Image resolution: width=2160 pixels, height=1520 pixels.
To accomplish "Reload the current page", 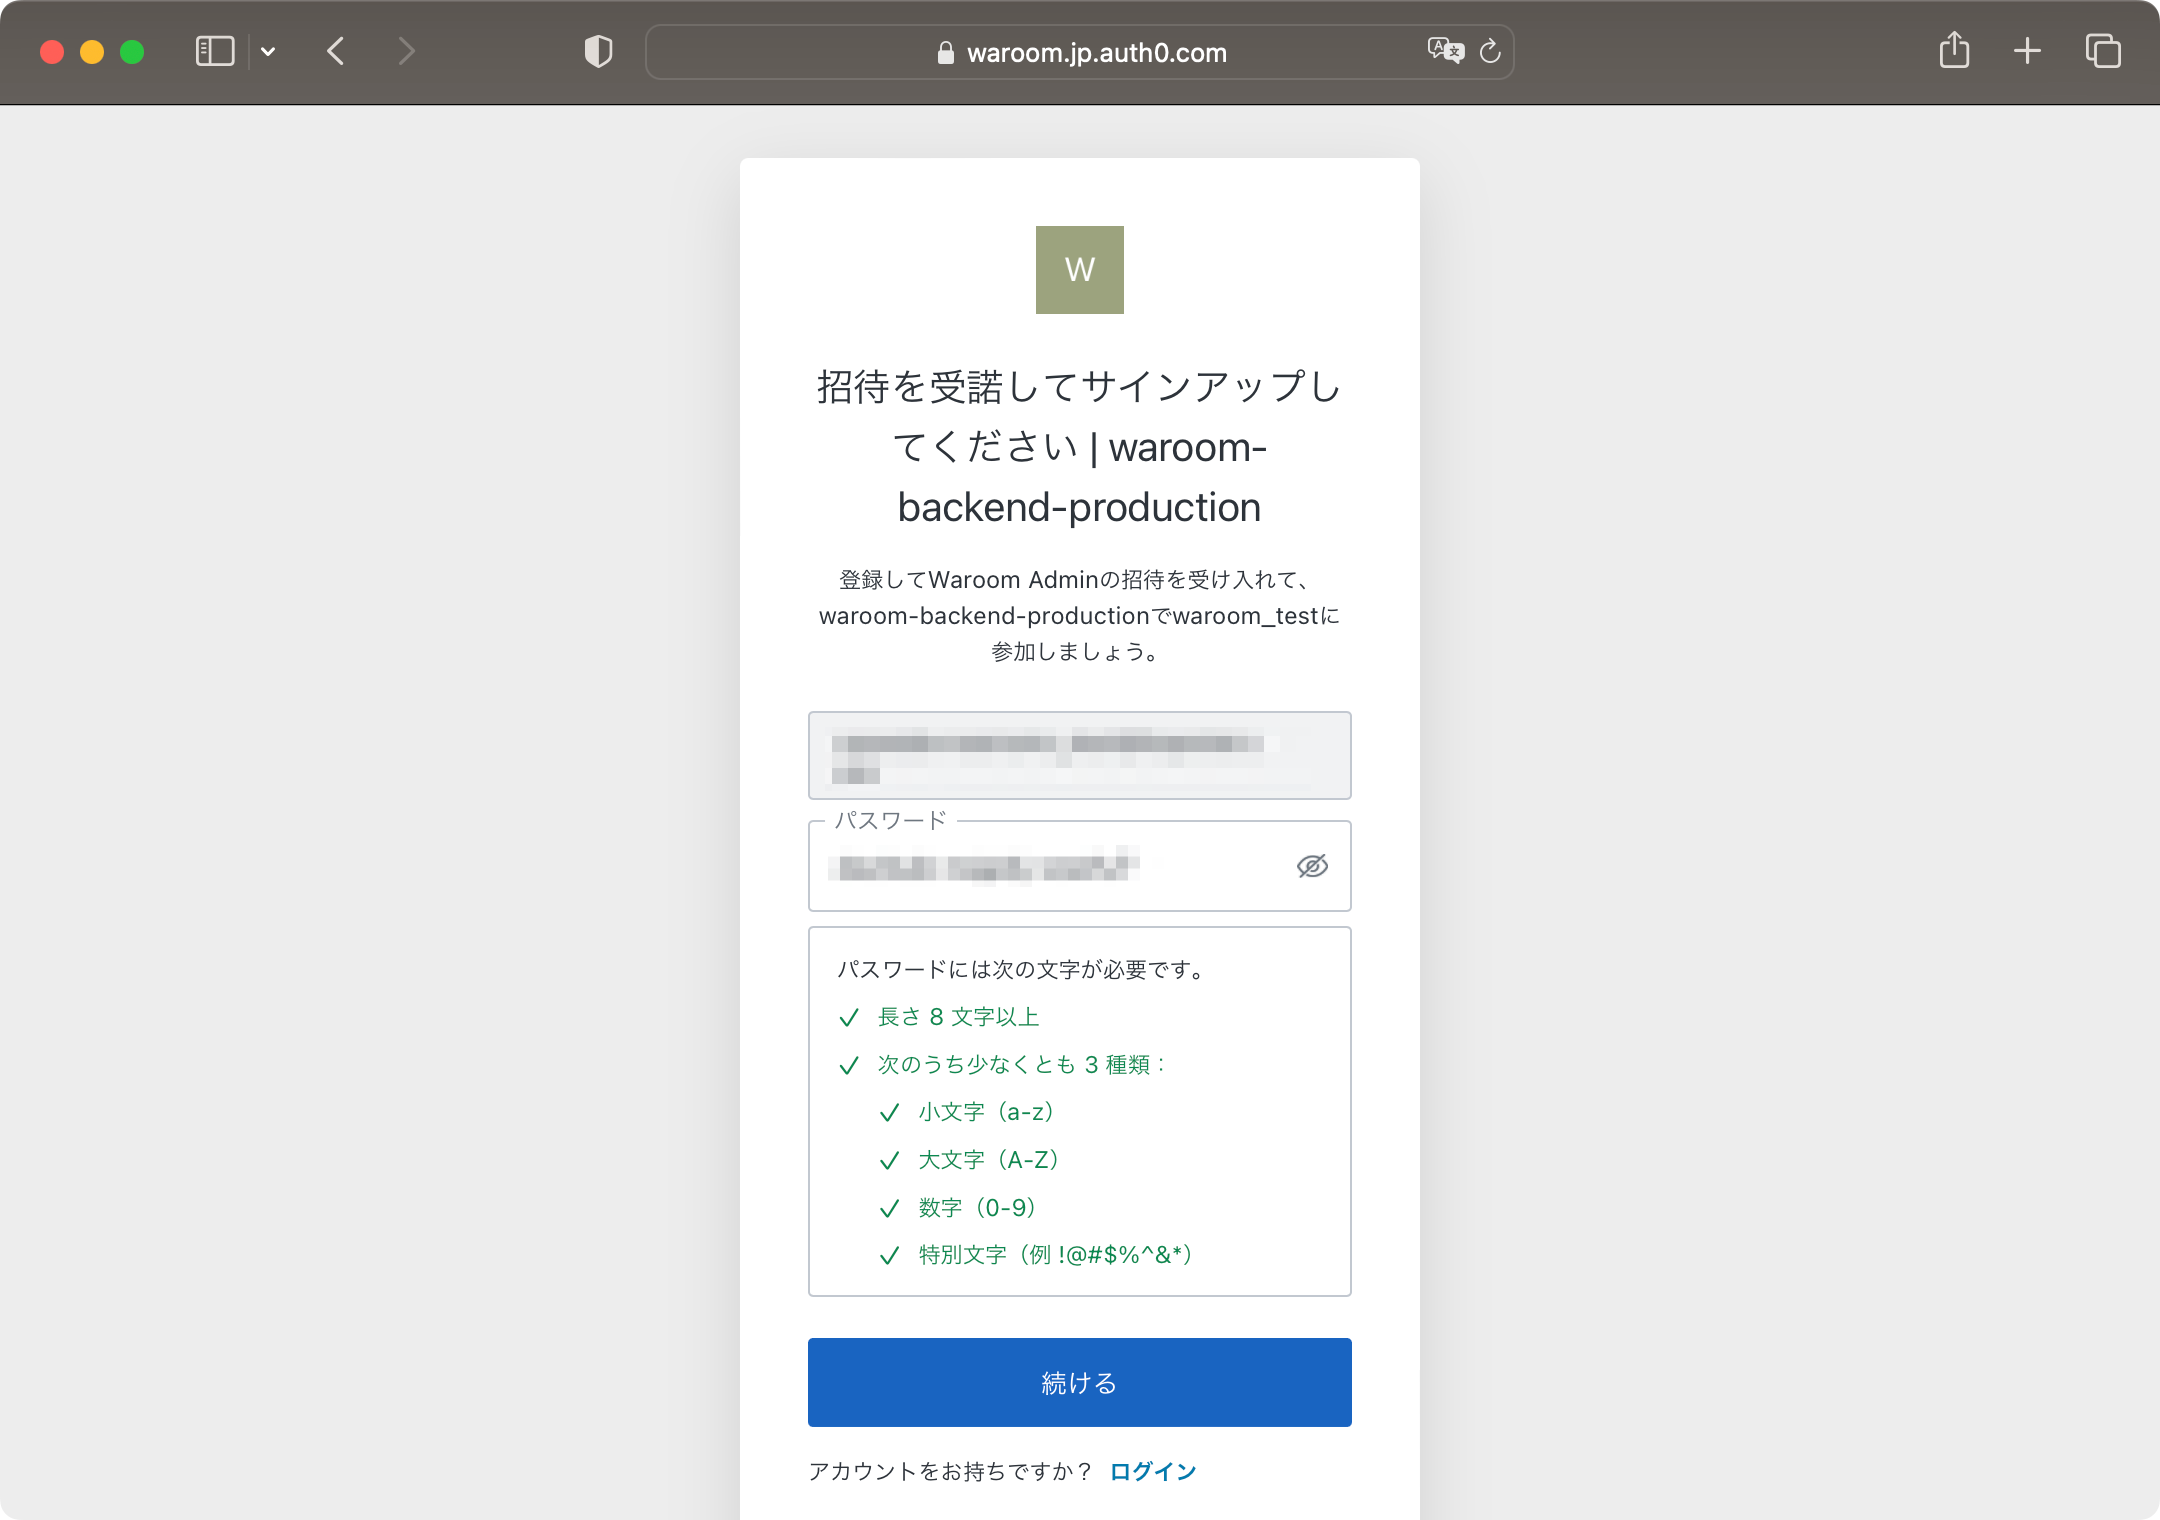I will pos(1490,51).
